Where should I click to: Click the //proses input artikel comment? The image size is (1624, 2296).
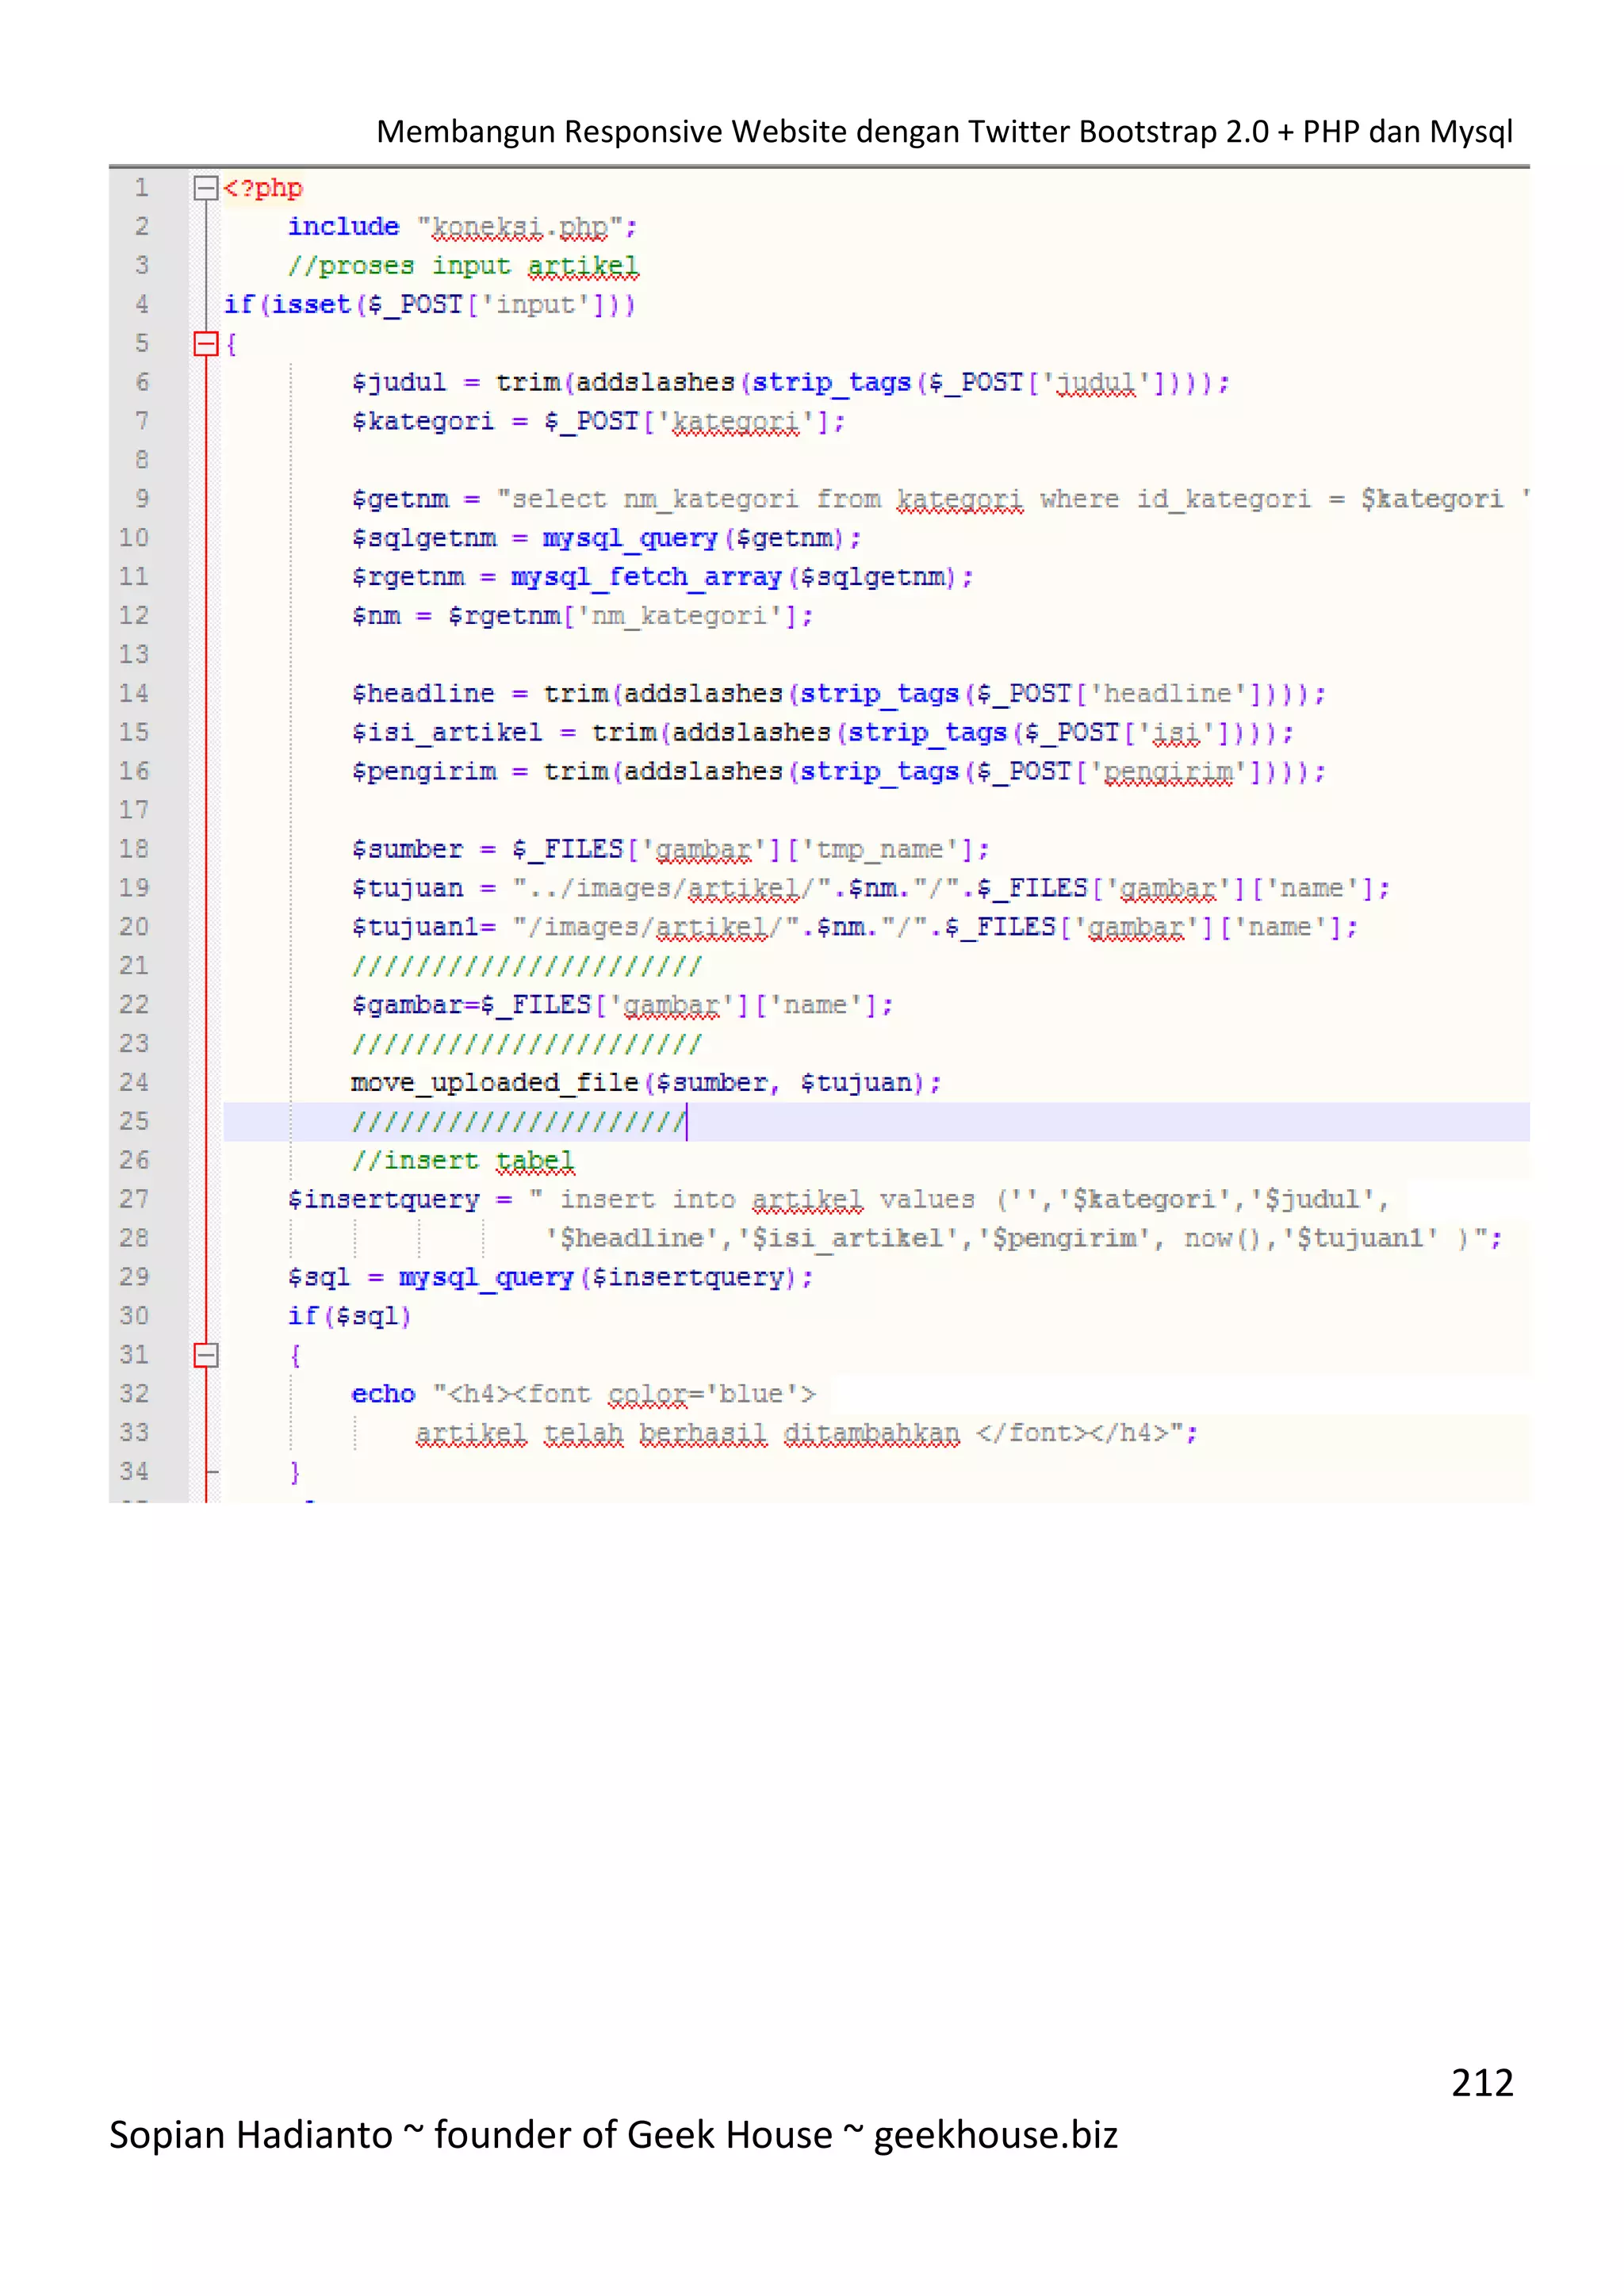click(x=463, y=266)
